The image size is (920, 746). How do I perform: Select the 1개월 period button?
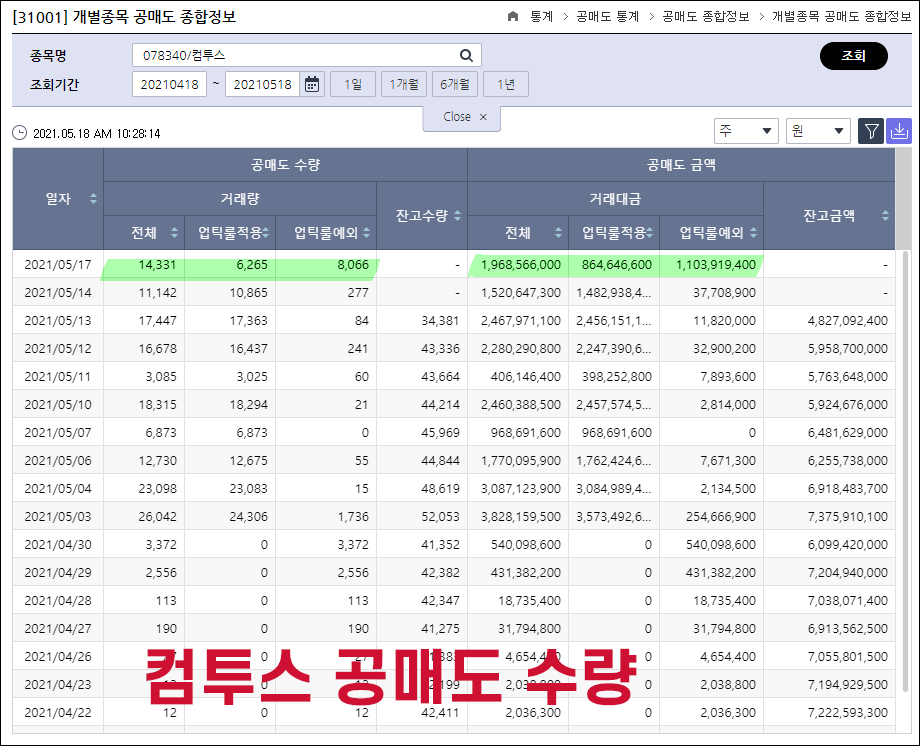pyautogui.click(x=404, y=85)
